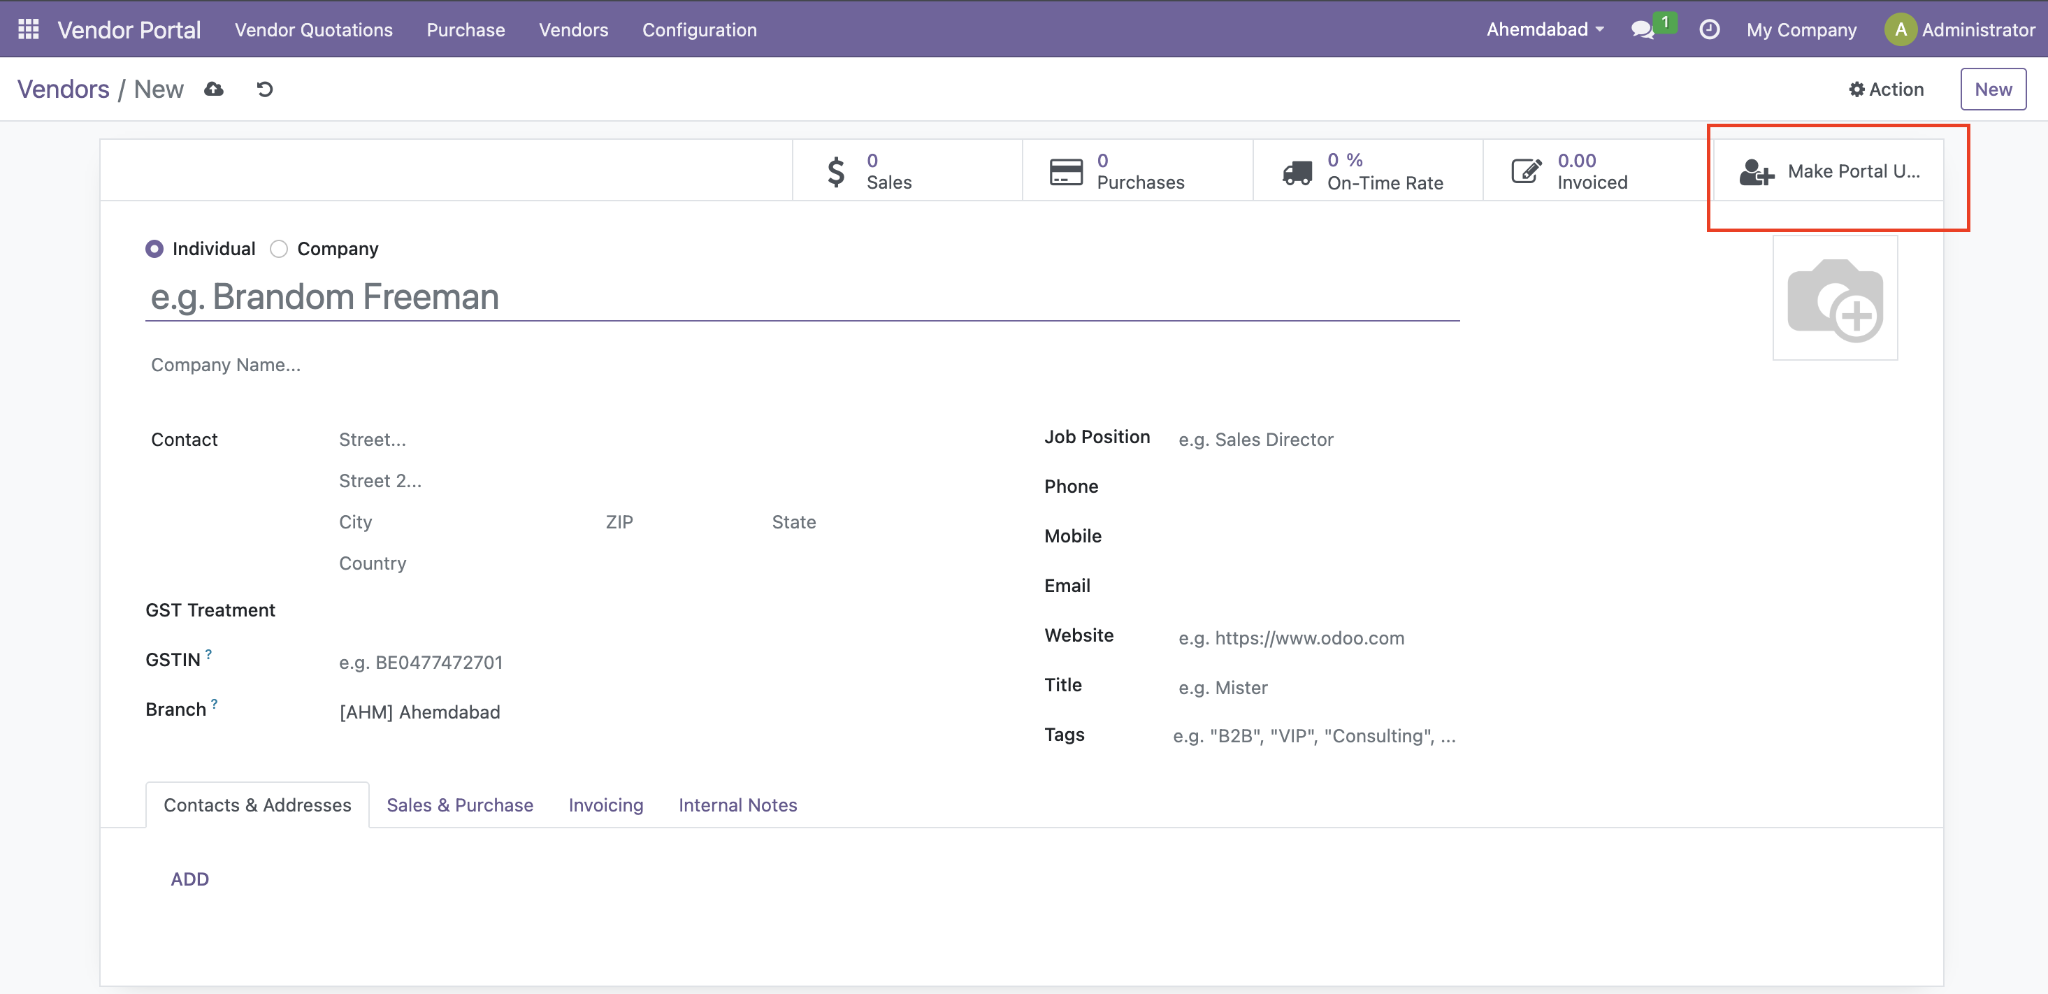Open the apps grid menu icon
Viewport: 2048px width, 994px height.
pyautogui.click(x=29, y=29)
